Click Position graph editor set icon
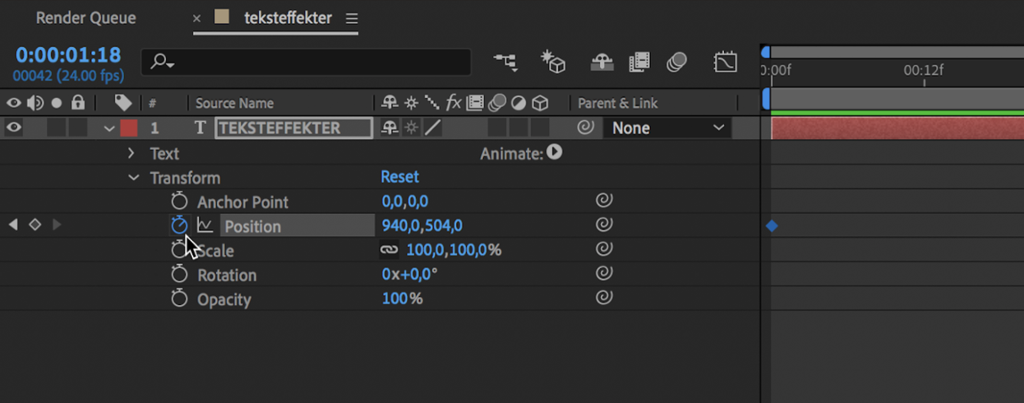 coord(206,226)
